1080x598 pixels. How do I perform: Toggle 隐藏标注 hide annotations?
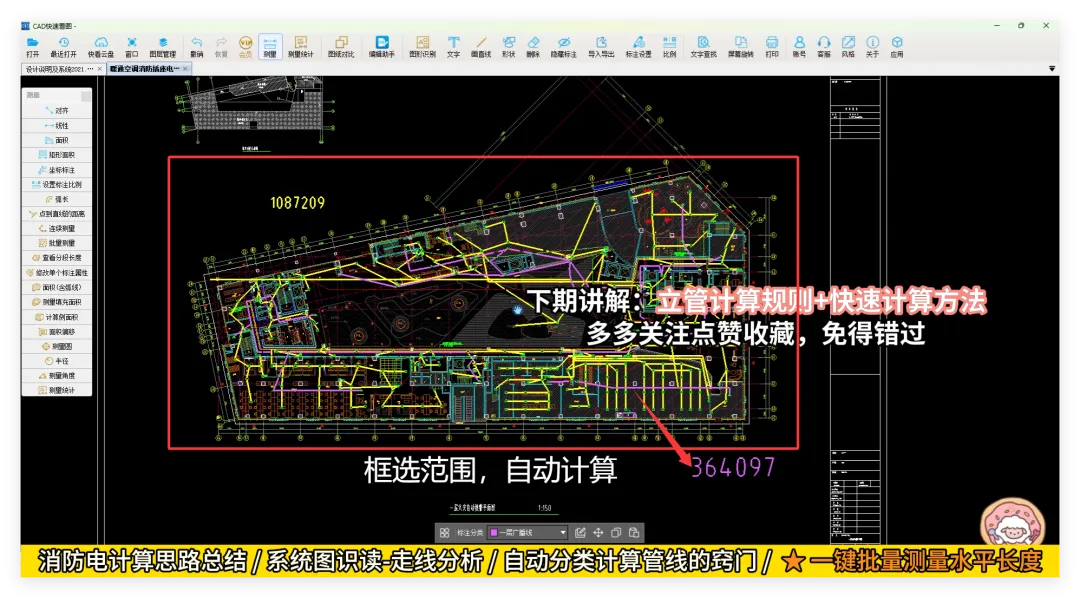pyautogui.click(x=563, y=47)
